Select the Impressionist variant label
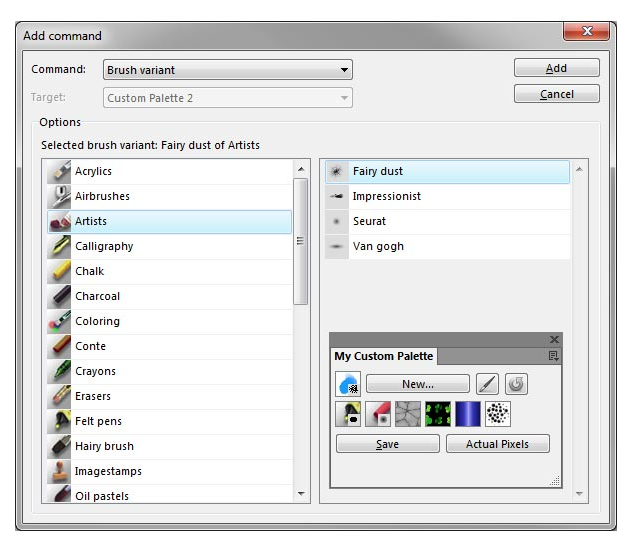This screenshot has height=541, width=626. 386,196
